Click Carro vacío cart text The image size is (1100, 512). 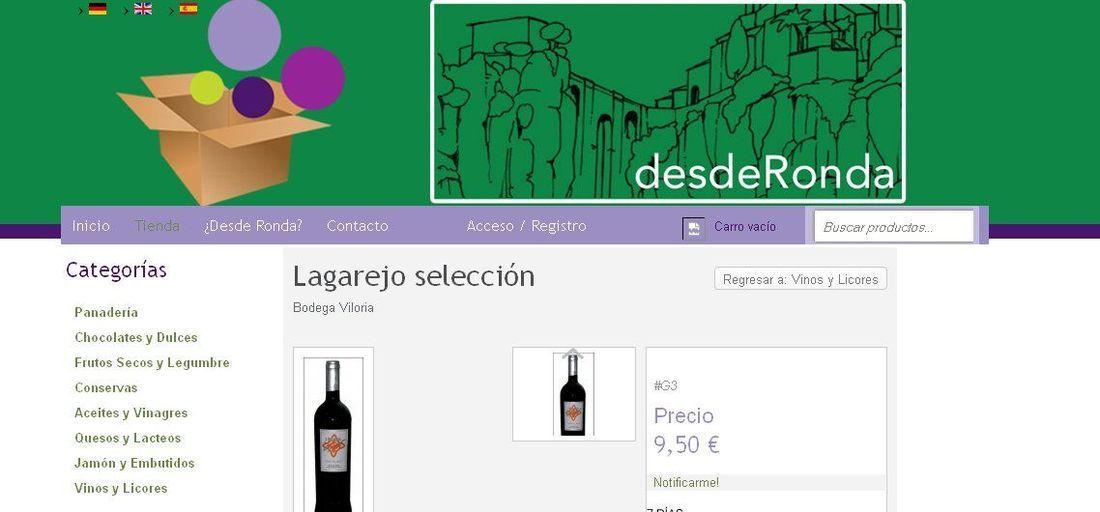[x=745, y=227]
